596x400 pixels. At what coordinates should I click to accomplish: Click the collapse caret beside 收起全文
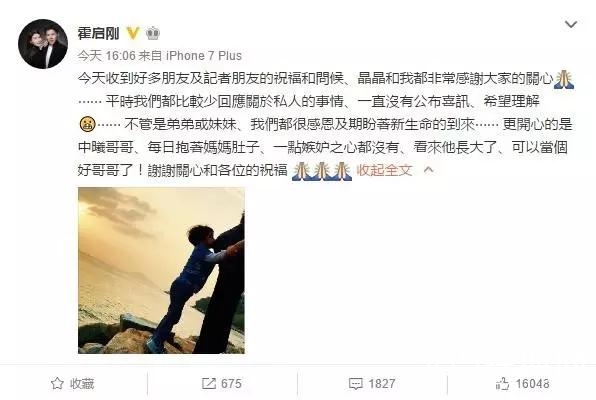click(428, 170)
